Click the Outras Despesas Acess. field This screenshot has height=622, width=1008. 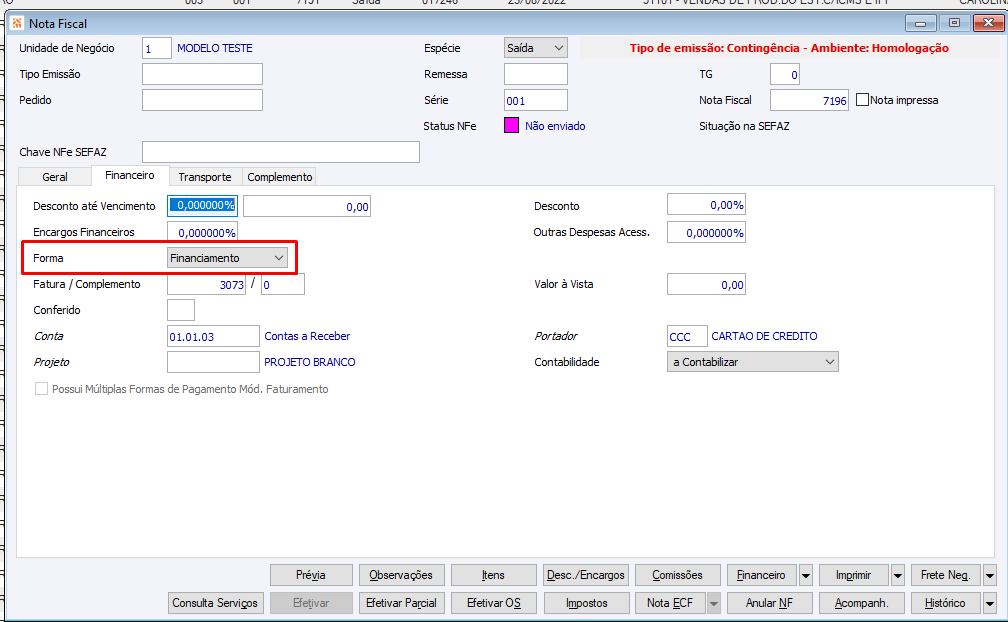pyautogui.click(x=706, y=233)
